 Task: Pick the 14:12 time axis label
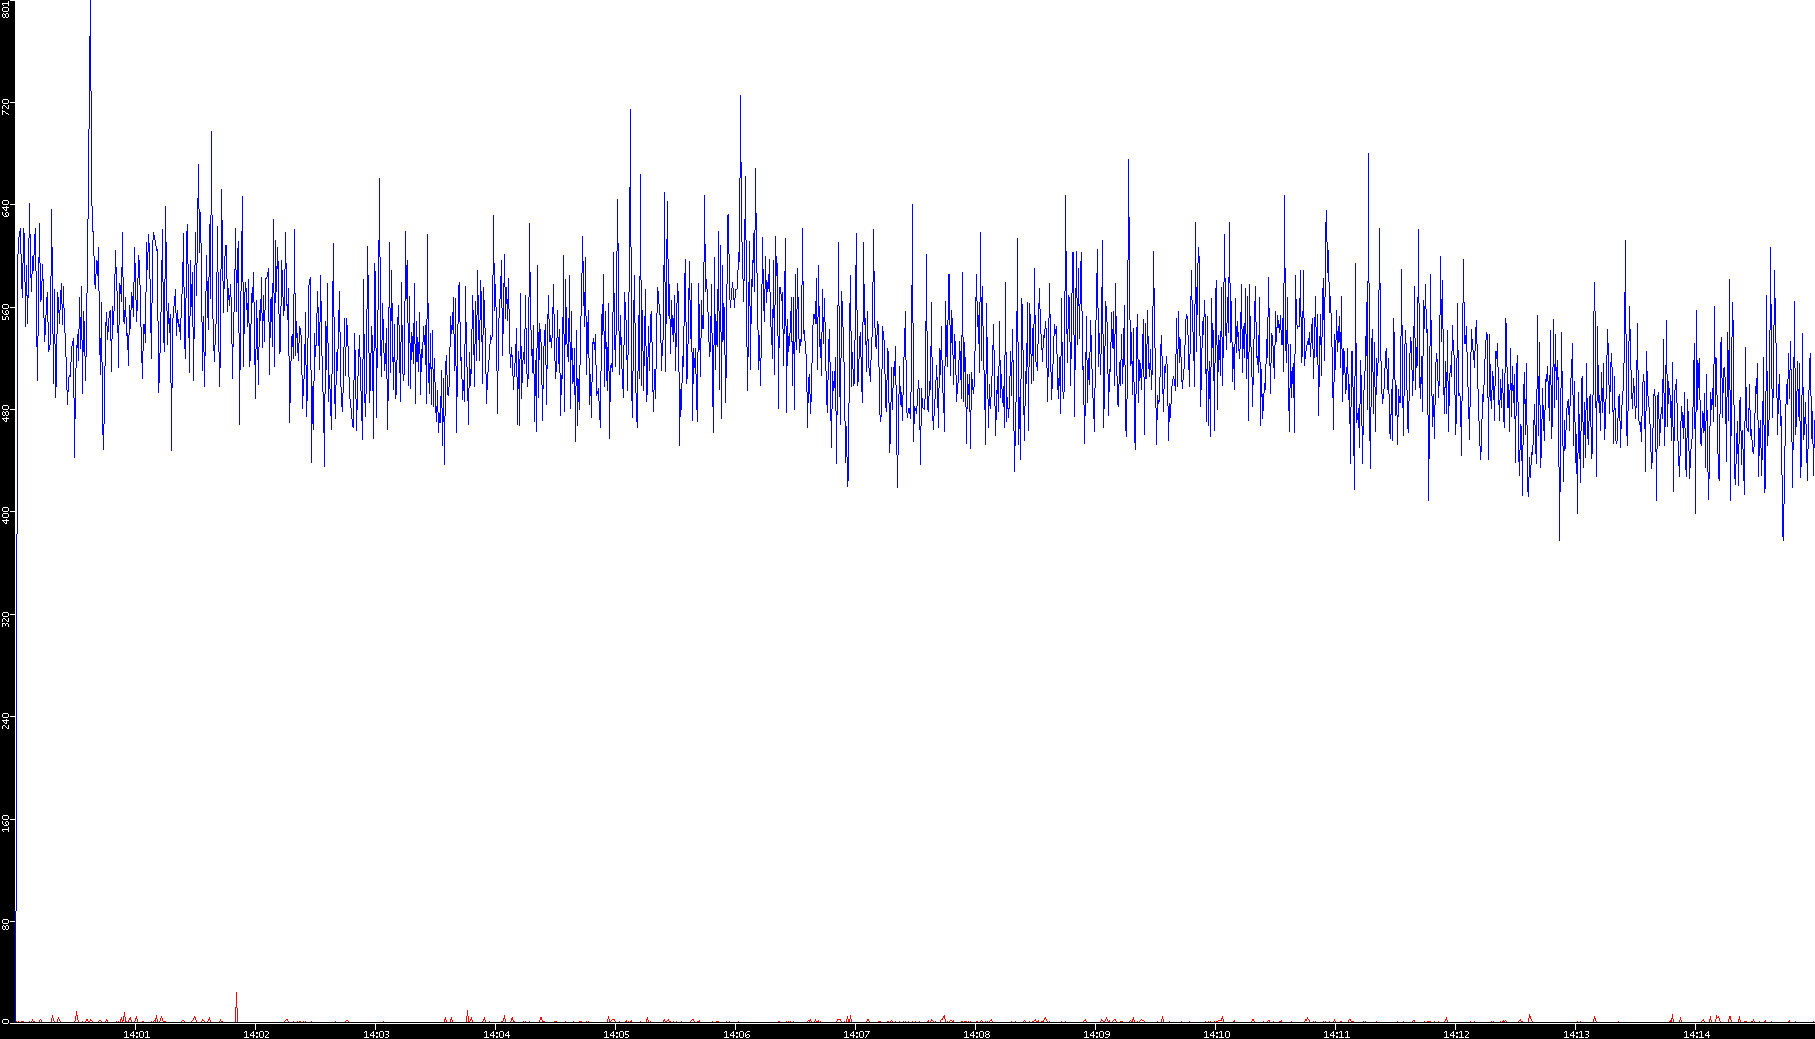tap(1456, 1033)
